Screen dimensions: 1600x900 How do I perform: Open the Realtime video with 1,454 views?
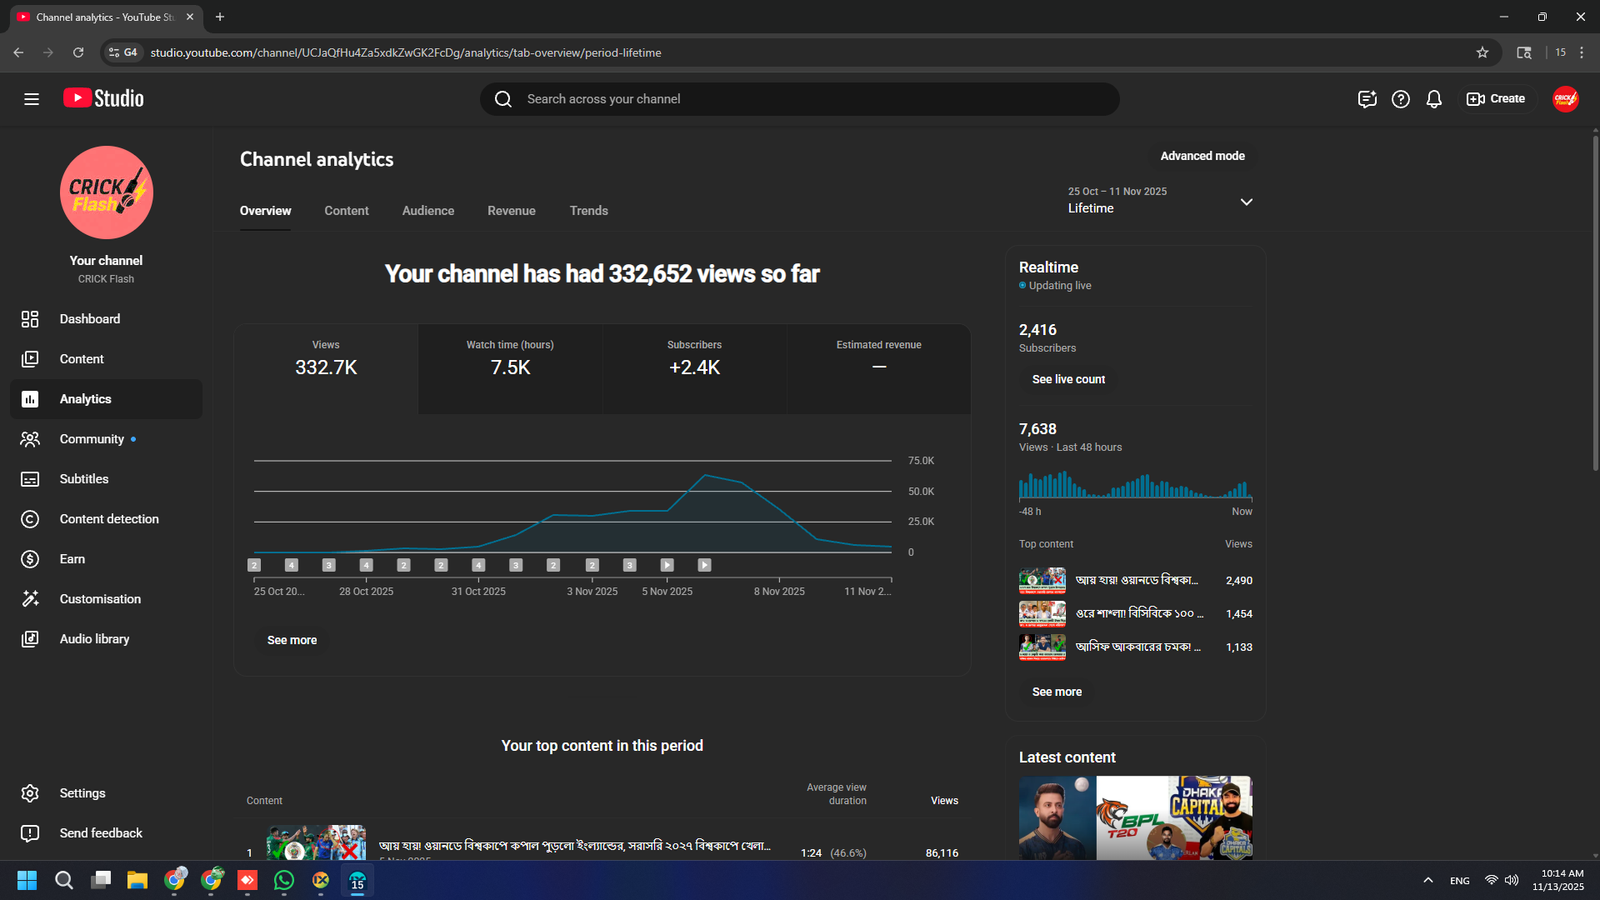pyautogui.click(x=1135, y=614)
